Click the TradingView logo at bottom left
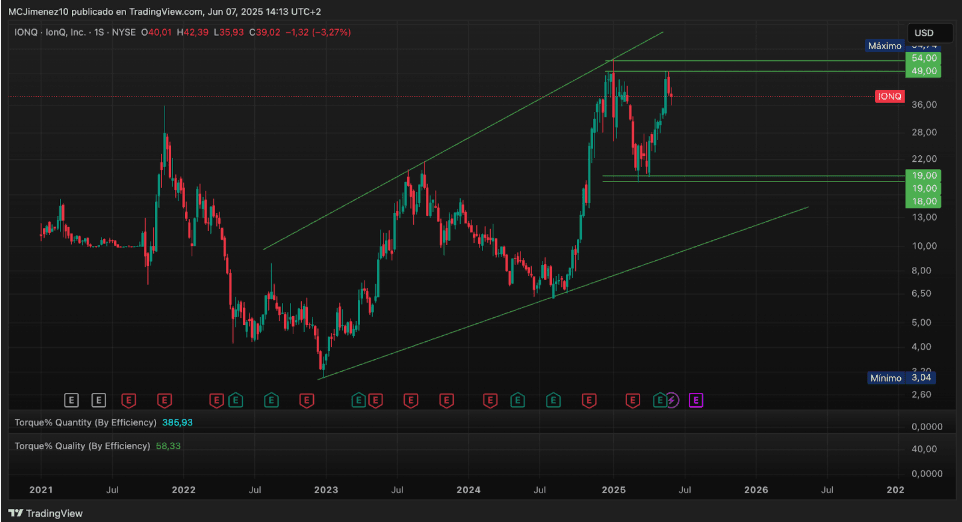Image resolution: width=962 pixels, height=522 pixels. [x=46, y=512]
